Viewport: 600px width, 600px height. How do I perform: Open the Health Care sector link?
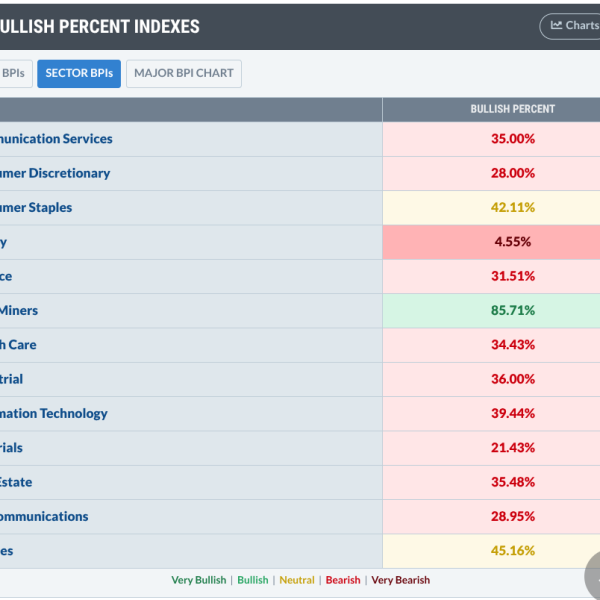[x=18, y=345]
